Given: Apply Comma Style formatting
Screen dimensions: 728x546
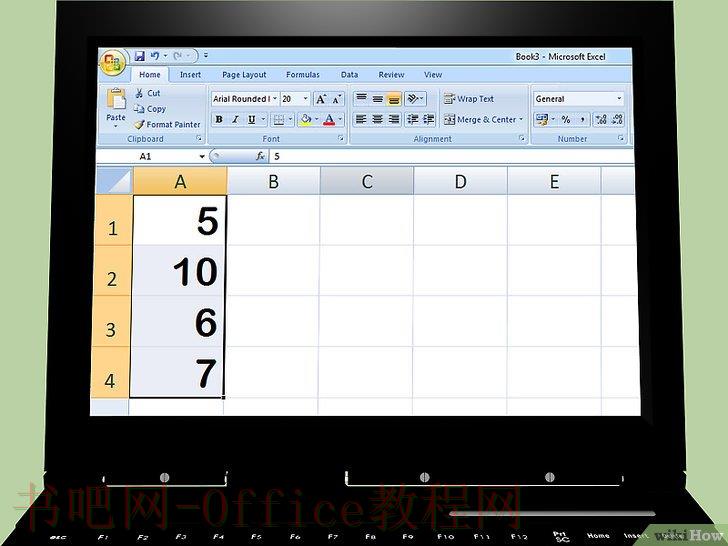Looking at the screenshot, I should [582, 120].
